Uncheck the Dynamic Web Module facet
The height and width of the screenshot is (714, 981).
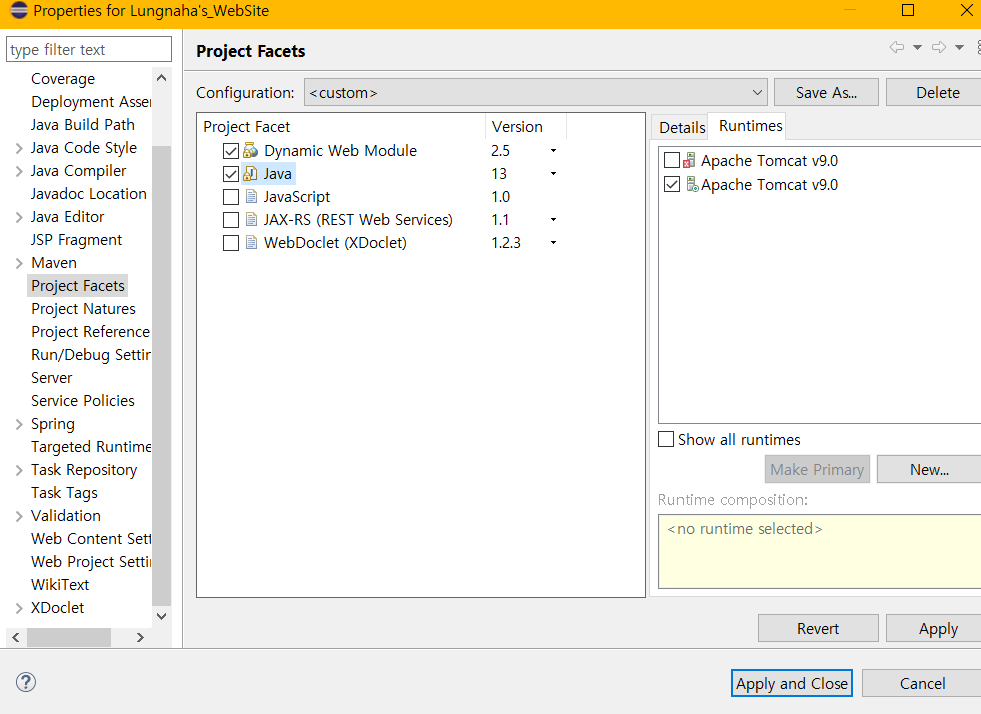tap(231, 151)
